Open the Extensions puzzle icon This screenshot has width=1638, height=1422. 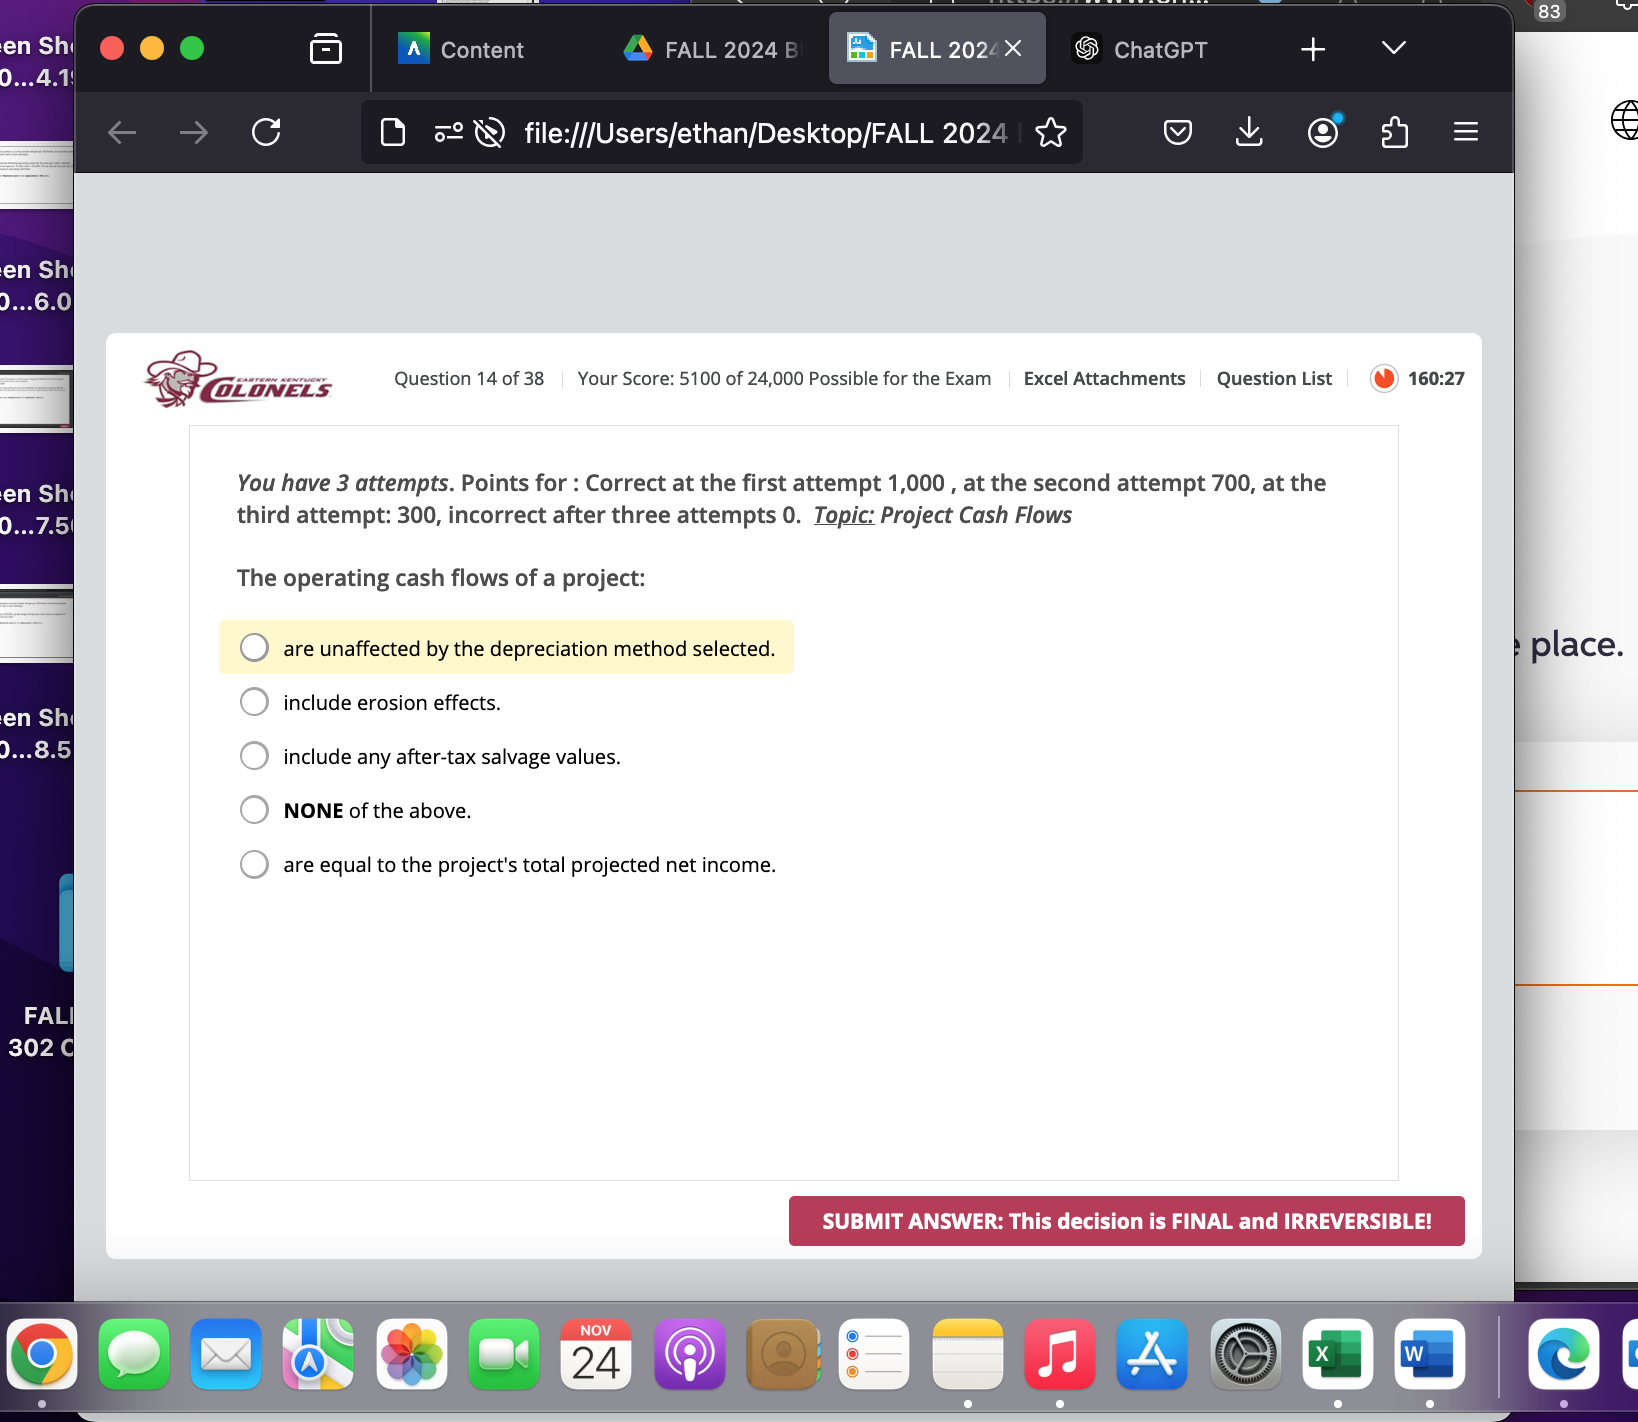(x=1394, y=132)
